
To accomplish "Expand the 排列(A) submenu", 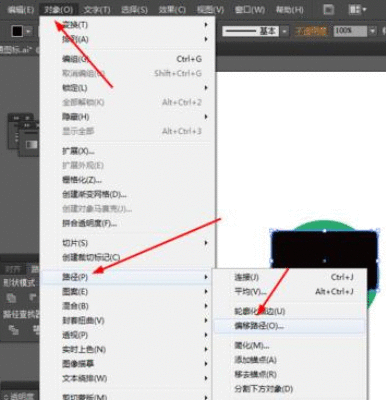I will pyautogui.click(x=127, y=39).
